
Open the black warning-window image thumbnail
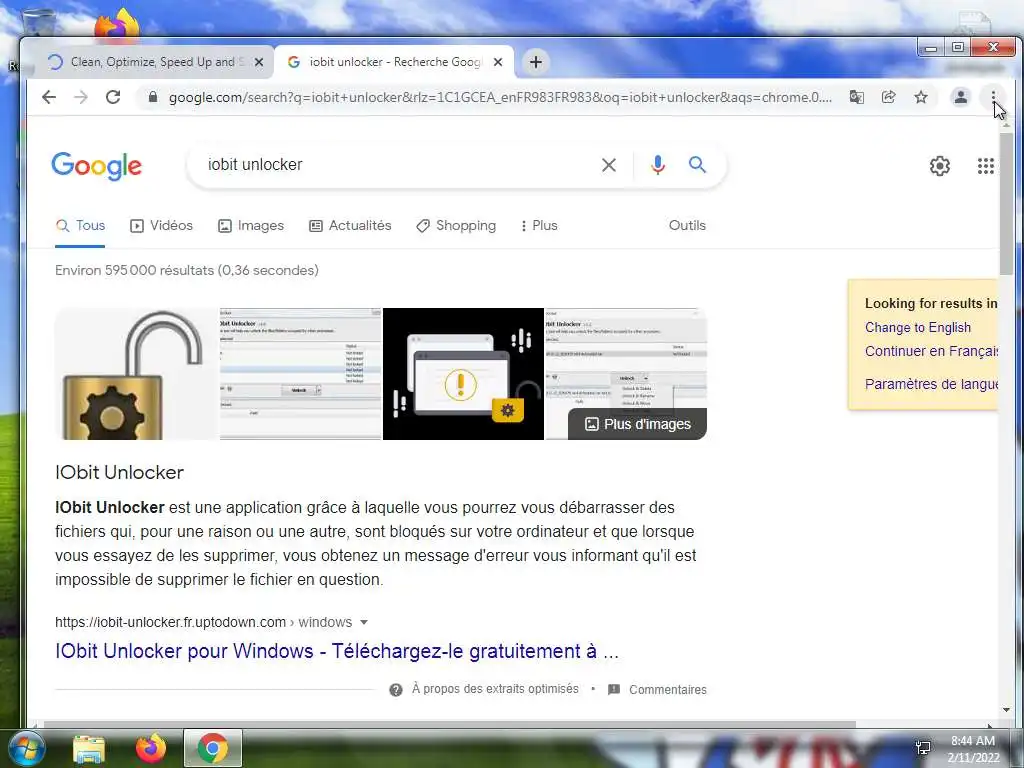(463, 374)
